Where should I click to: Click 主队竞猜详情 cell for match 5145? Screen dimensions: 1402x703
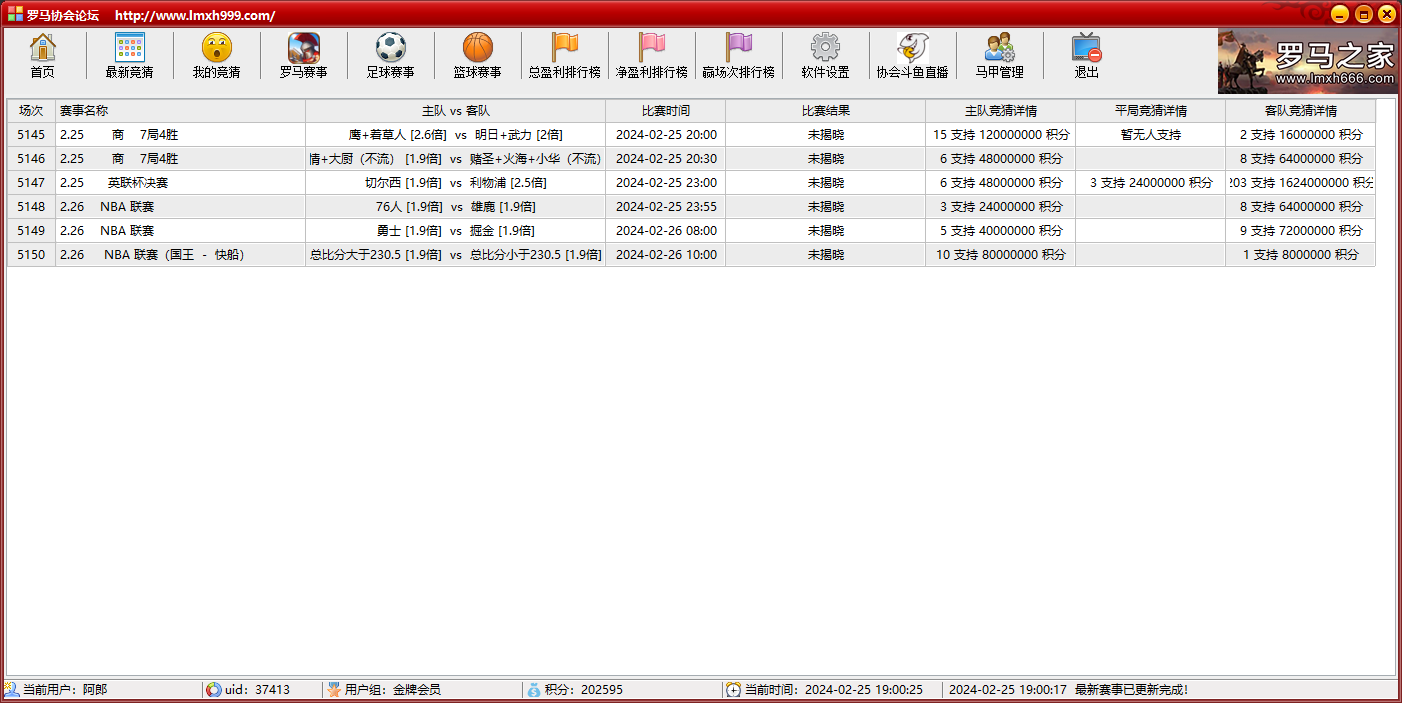point(1000,135)
